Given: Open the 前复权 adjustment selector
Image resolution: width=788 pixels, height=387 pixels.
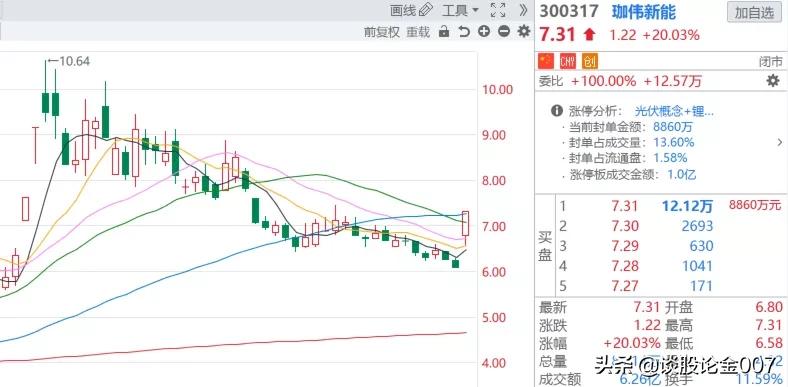Looking at the screenshot, I should pos(382,32).
